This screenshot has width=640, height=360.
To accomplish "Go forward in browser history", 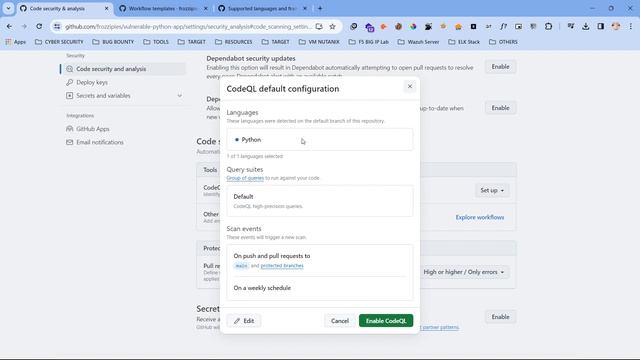I will point(24,27).
